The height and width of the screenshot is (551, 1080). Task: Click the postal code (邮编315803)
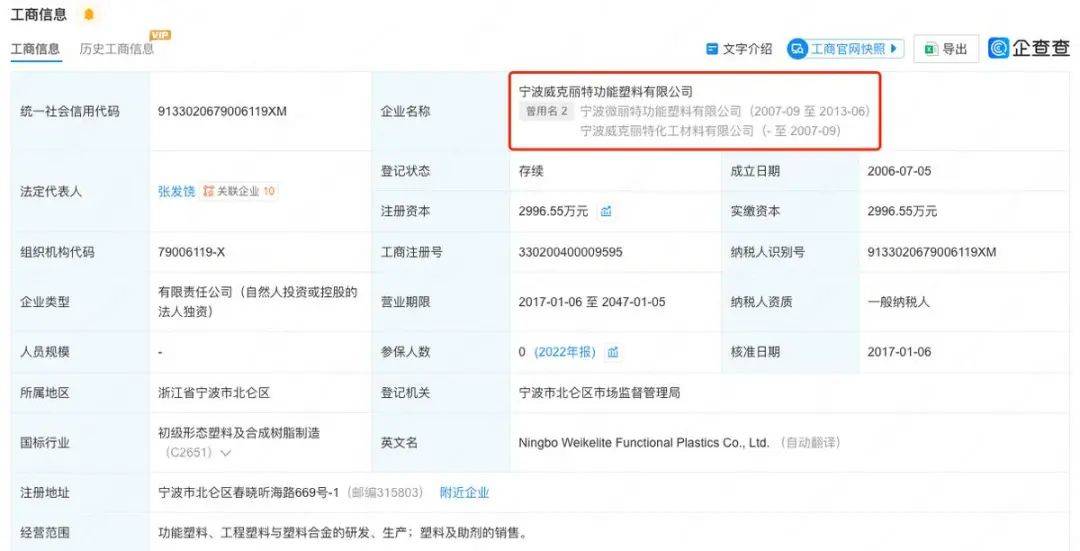384,492
